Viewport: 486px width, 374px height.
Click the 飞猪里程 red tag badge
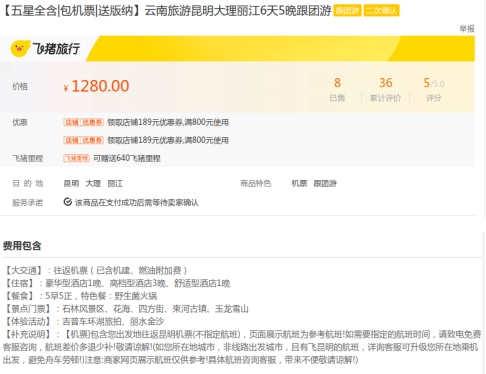coord(76,158)
